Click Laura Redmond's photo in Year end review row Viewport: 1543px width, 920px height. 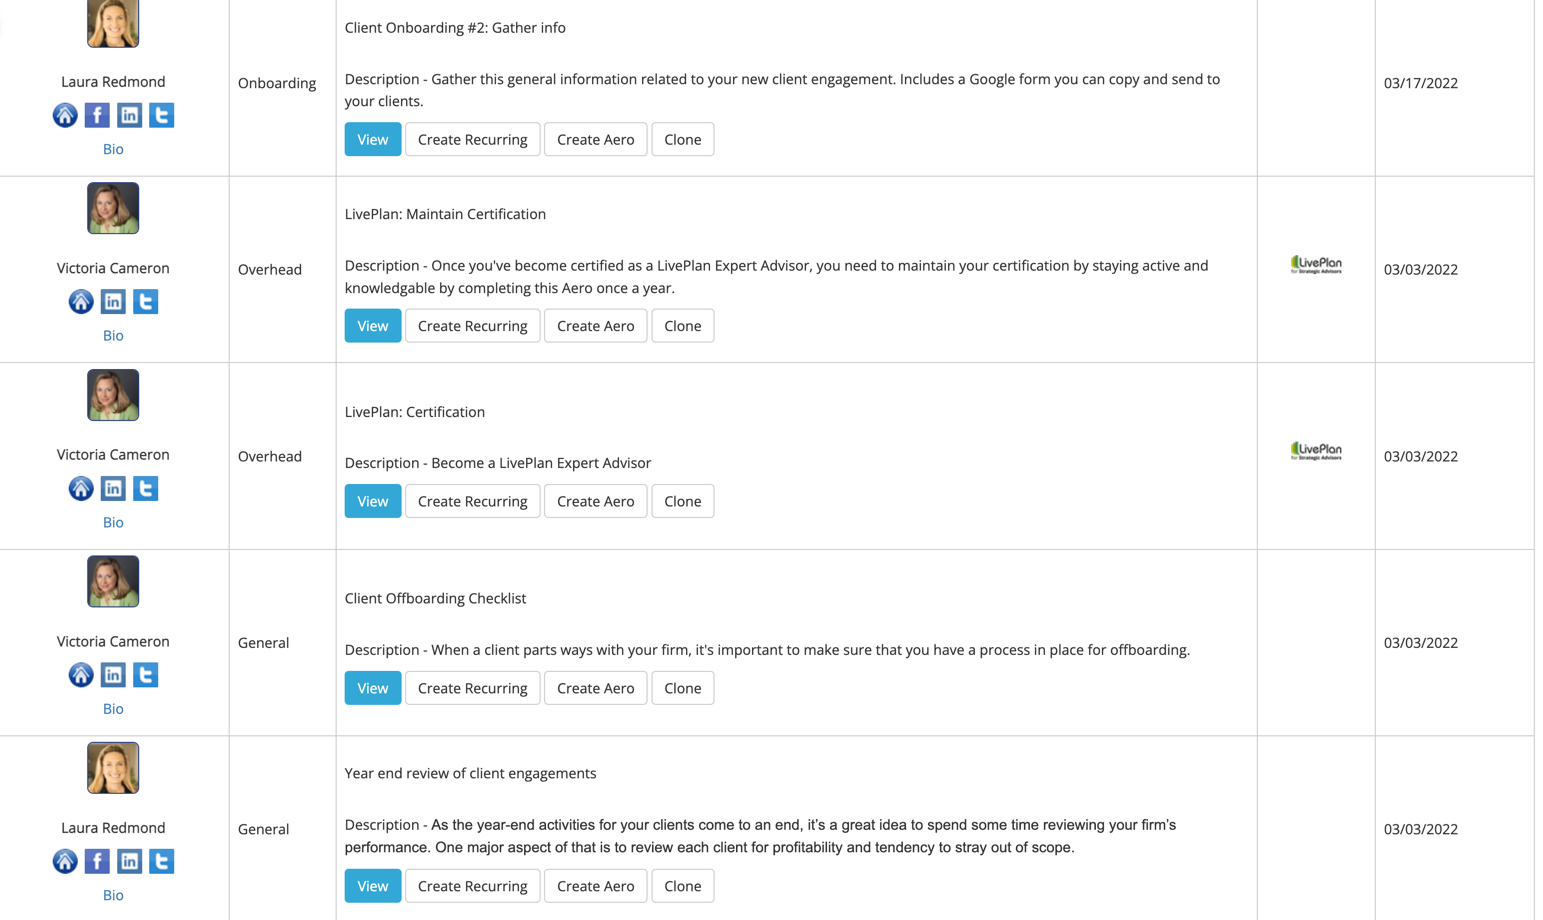pos(113,768)
